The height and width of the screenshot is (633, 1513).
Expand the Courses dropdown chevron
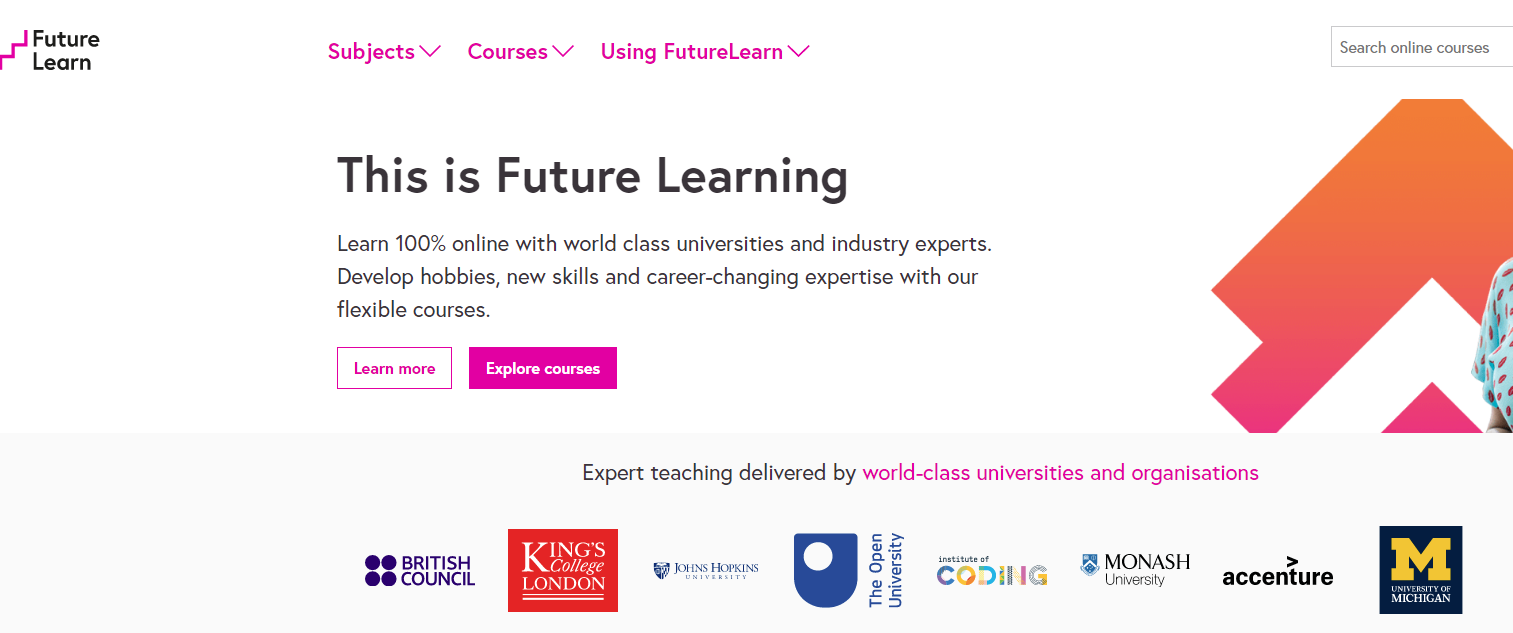click(x=563, y=51)
